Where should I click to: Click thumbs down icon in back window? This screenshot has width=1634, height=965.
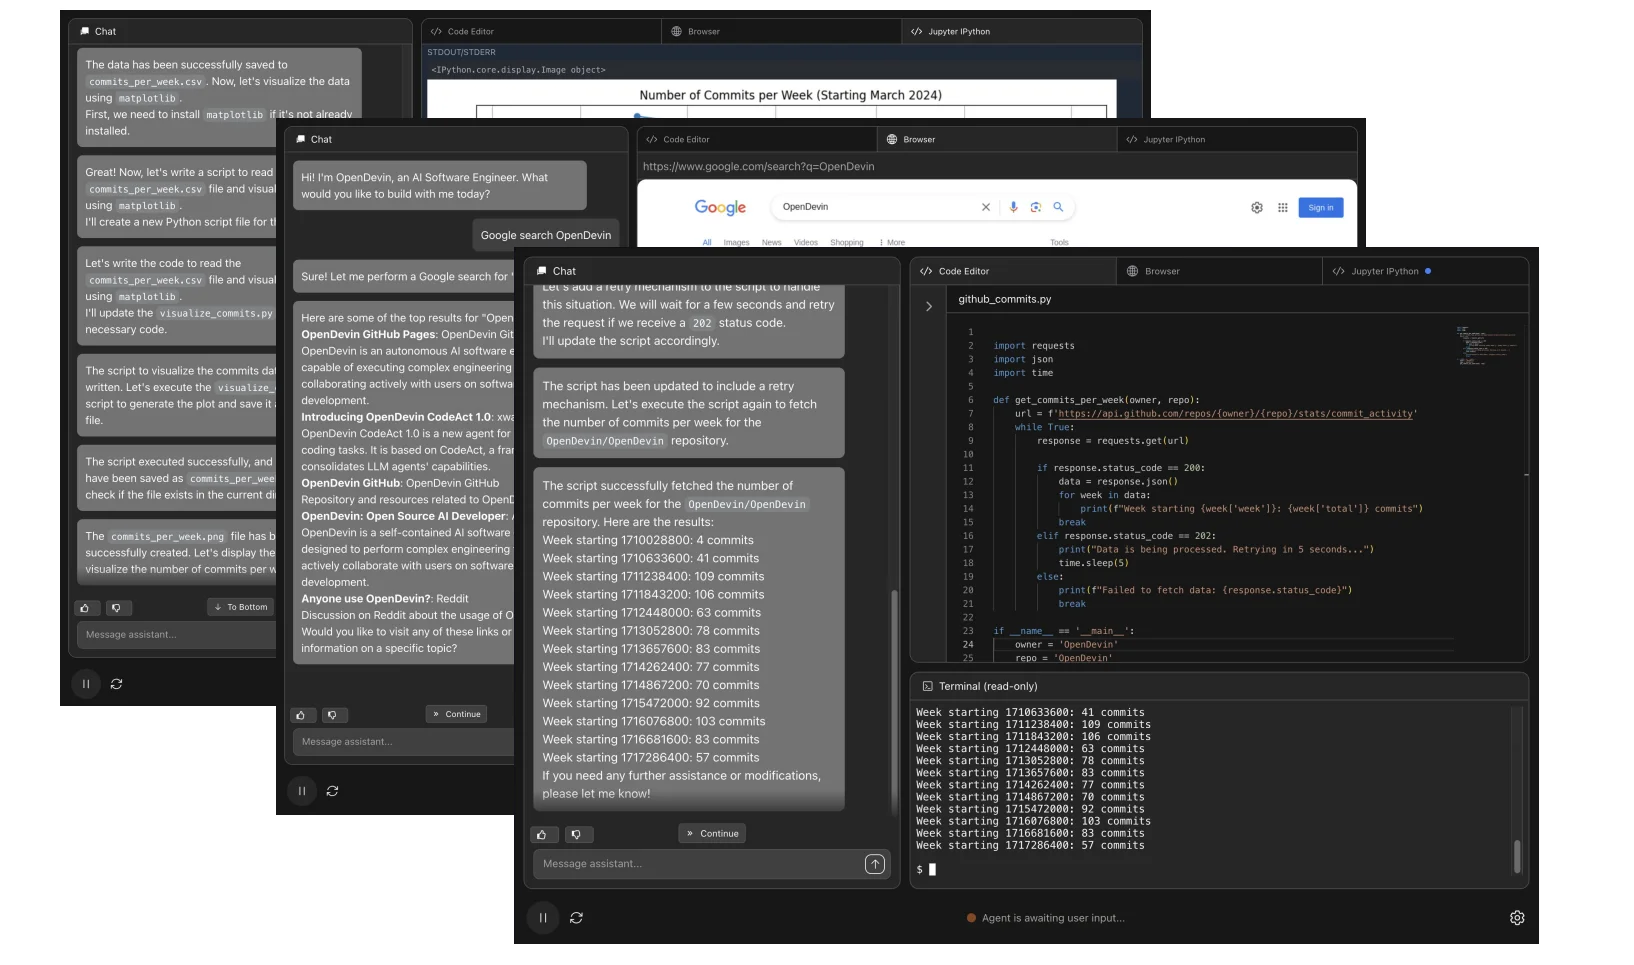(x=117, y=608)
